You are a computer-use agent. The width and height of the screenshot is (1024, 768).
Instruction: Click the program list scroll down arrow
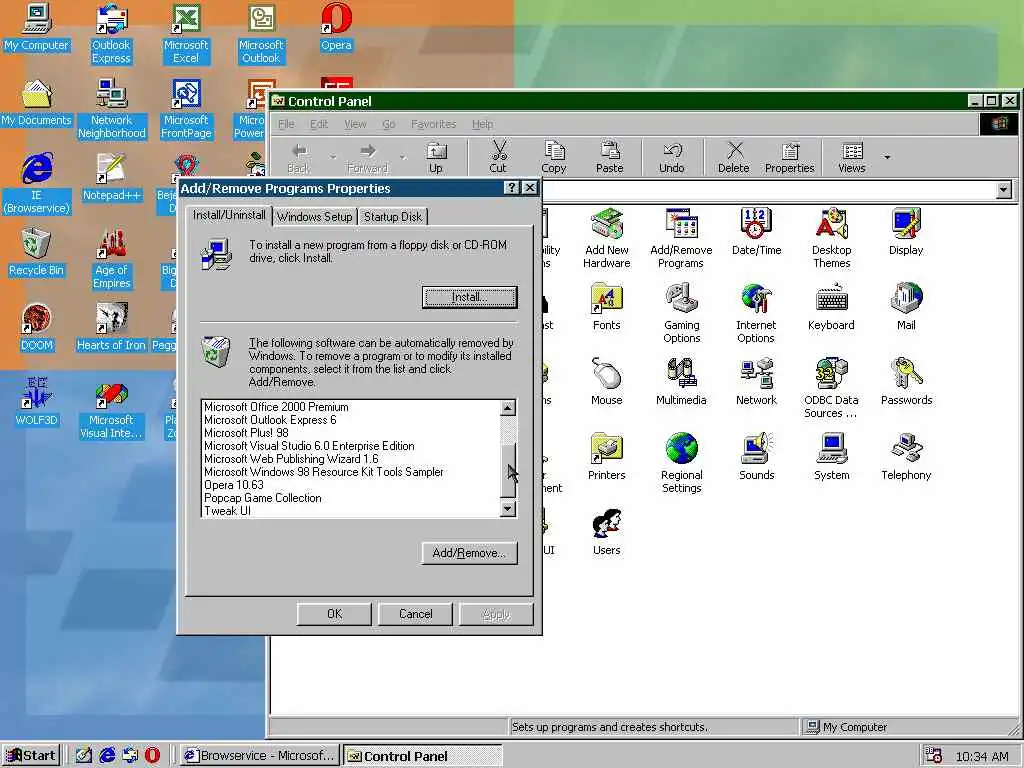(x=508, y=509)
